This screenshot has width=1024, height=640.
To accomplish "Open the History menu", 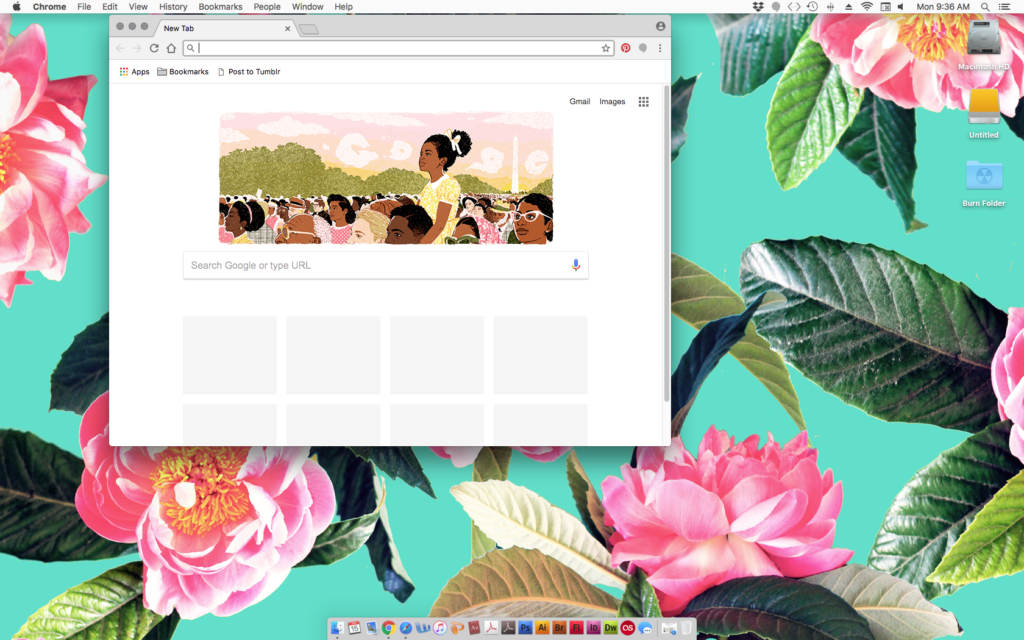I will point(173,7).
